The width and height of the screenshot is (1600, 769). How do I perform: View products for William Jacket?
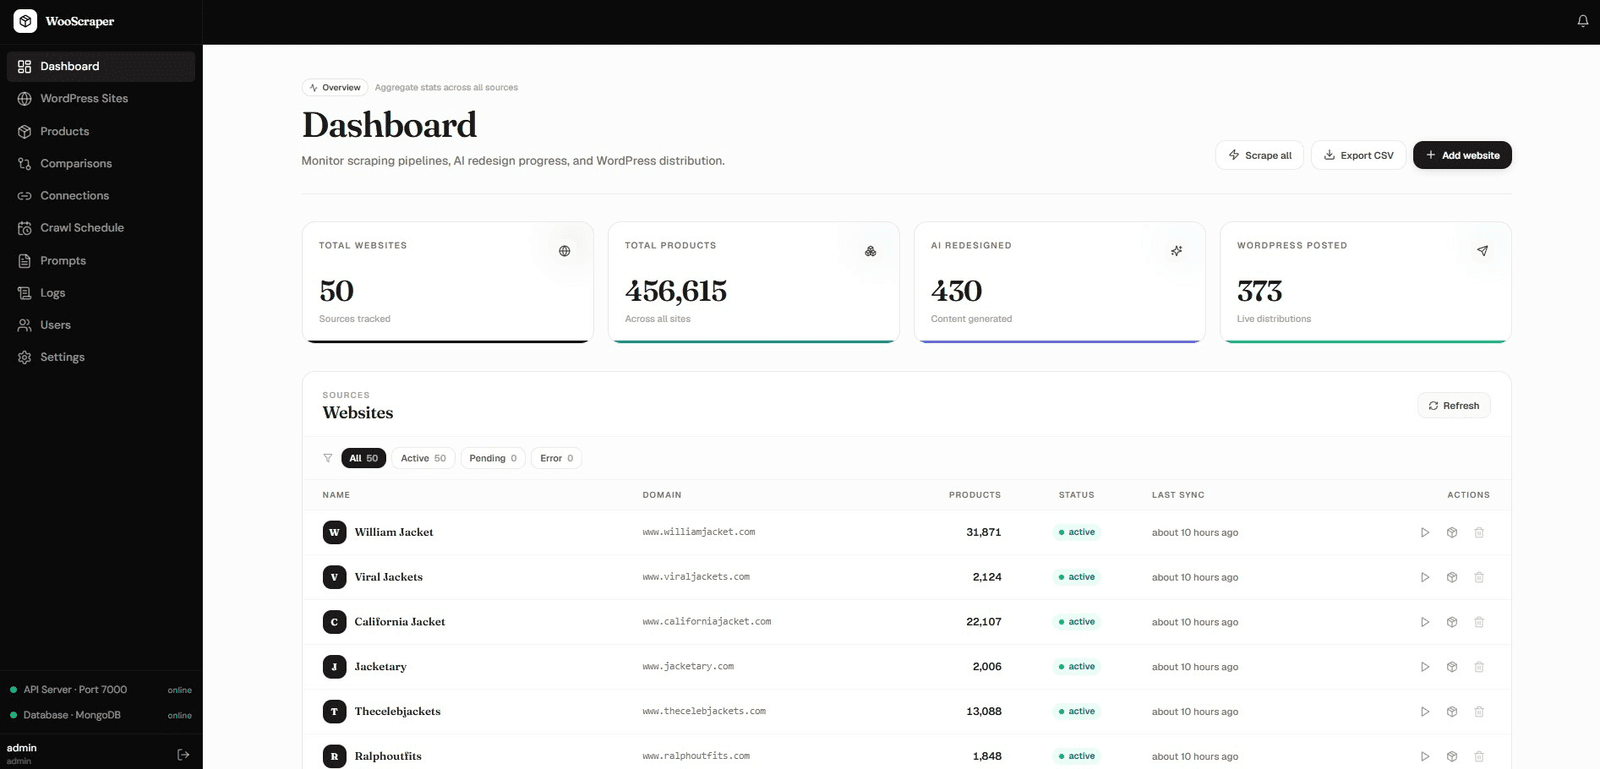pos(1452,532)
